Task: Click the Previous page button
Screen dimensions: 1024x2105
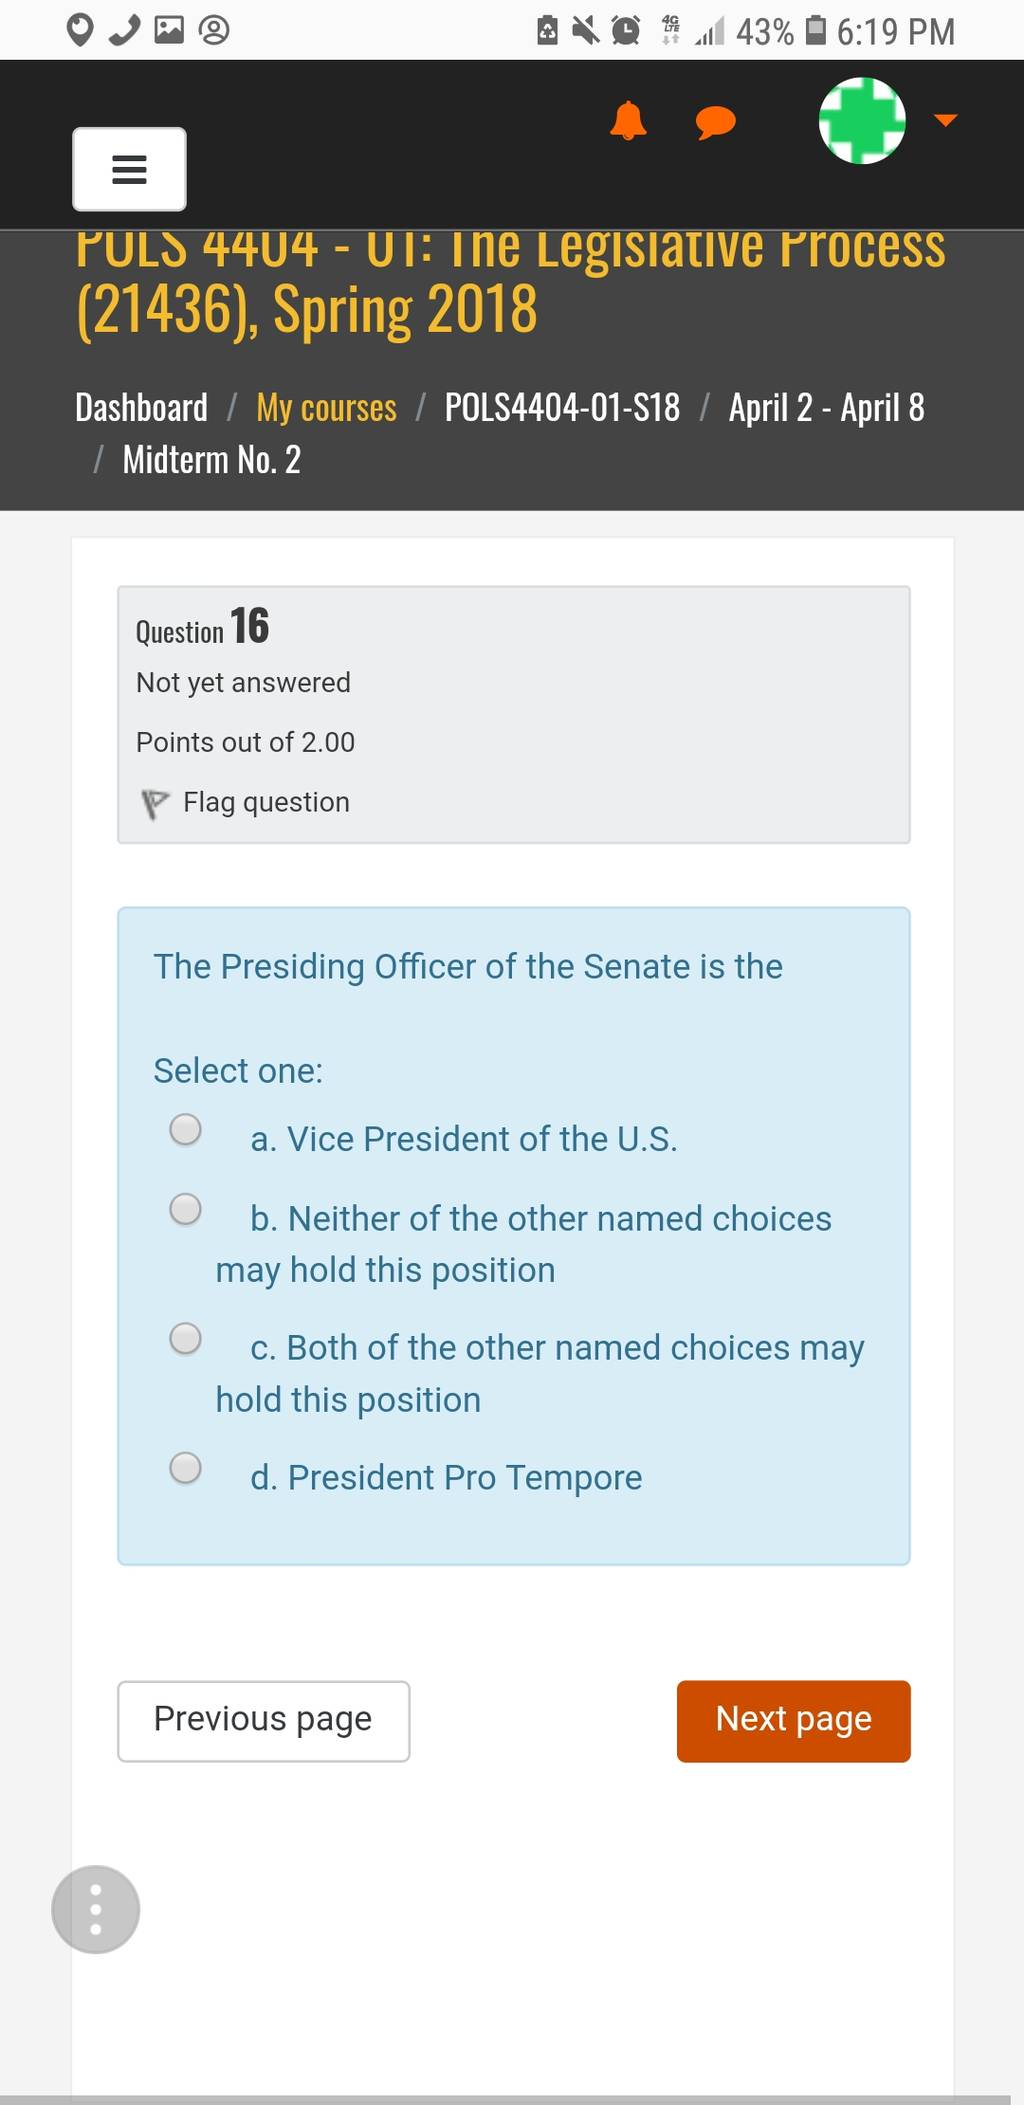Action: (264, 1721)
